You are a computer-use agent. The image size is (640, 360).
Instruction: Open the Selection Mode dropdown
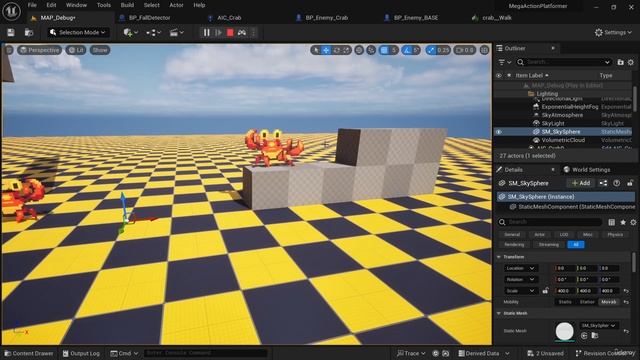[x=78, y=32]
